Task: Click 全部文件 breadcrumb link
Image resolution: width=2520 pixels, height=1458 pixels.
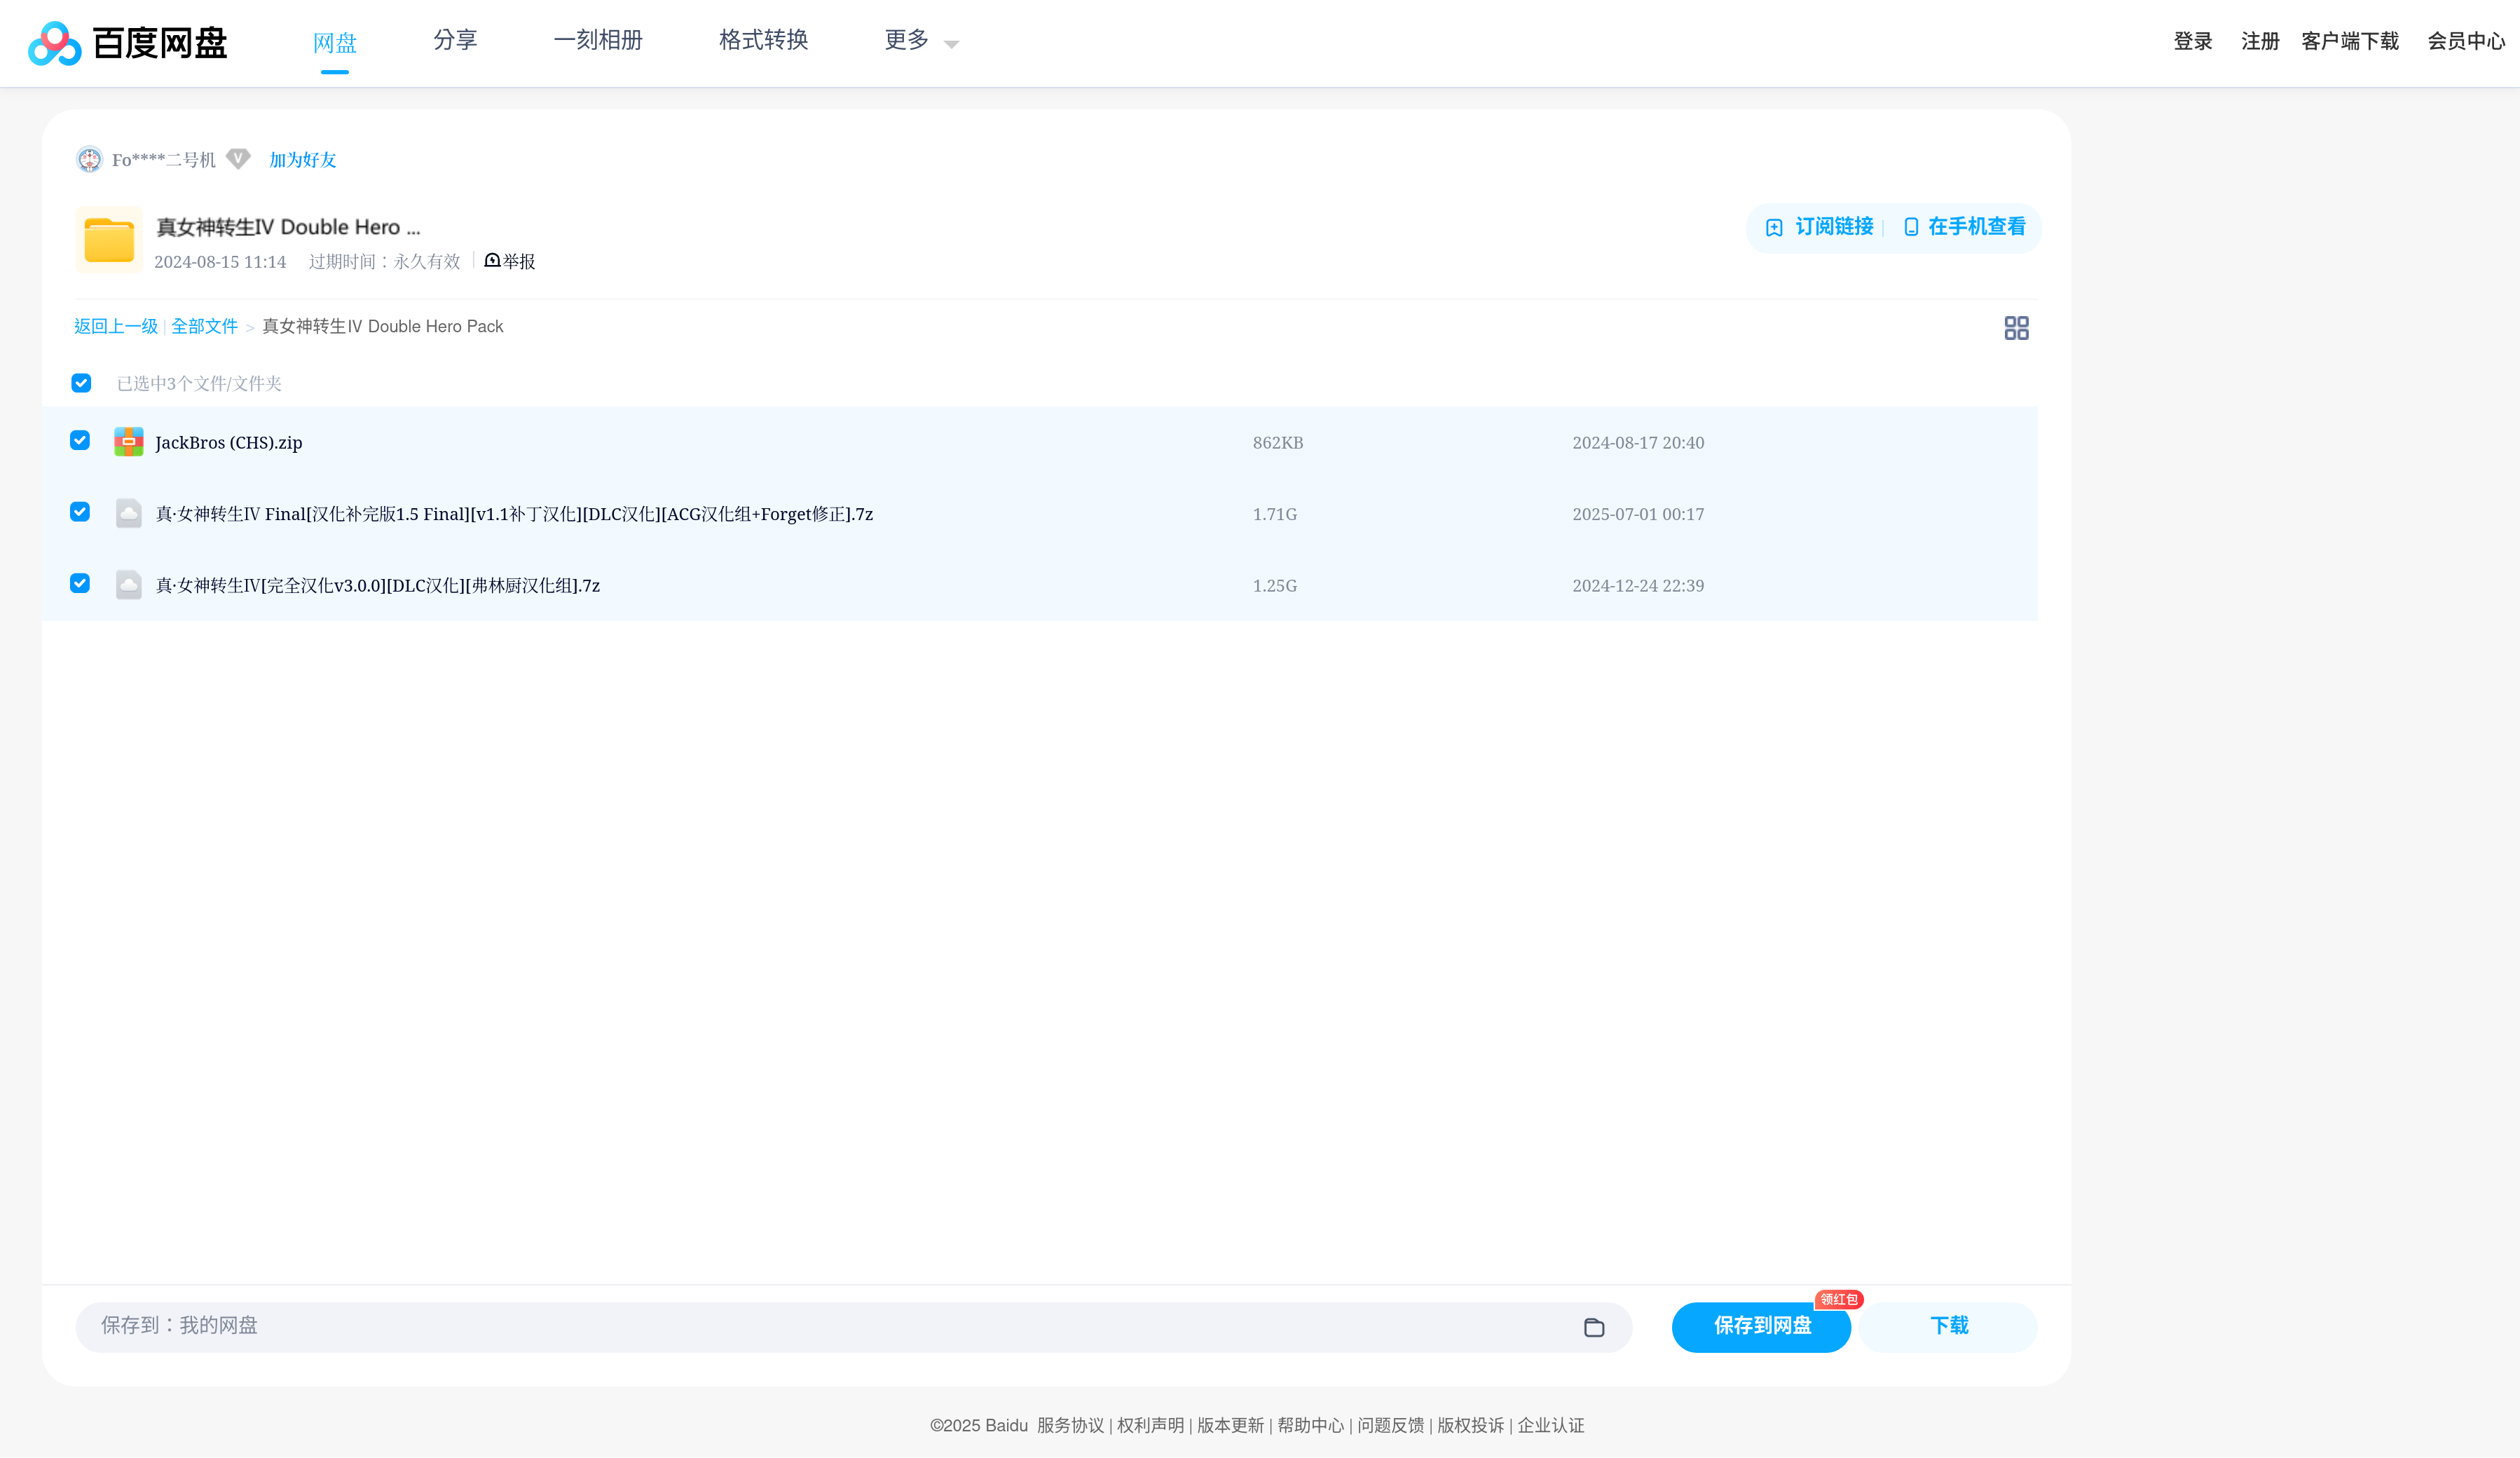Action: tap(204, 326)
